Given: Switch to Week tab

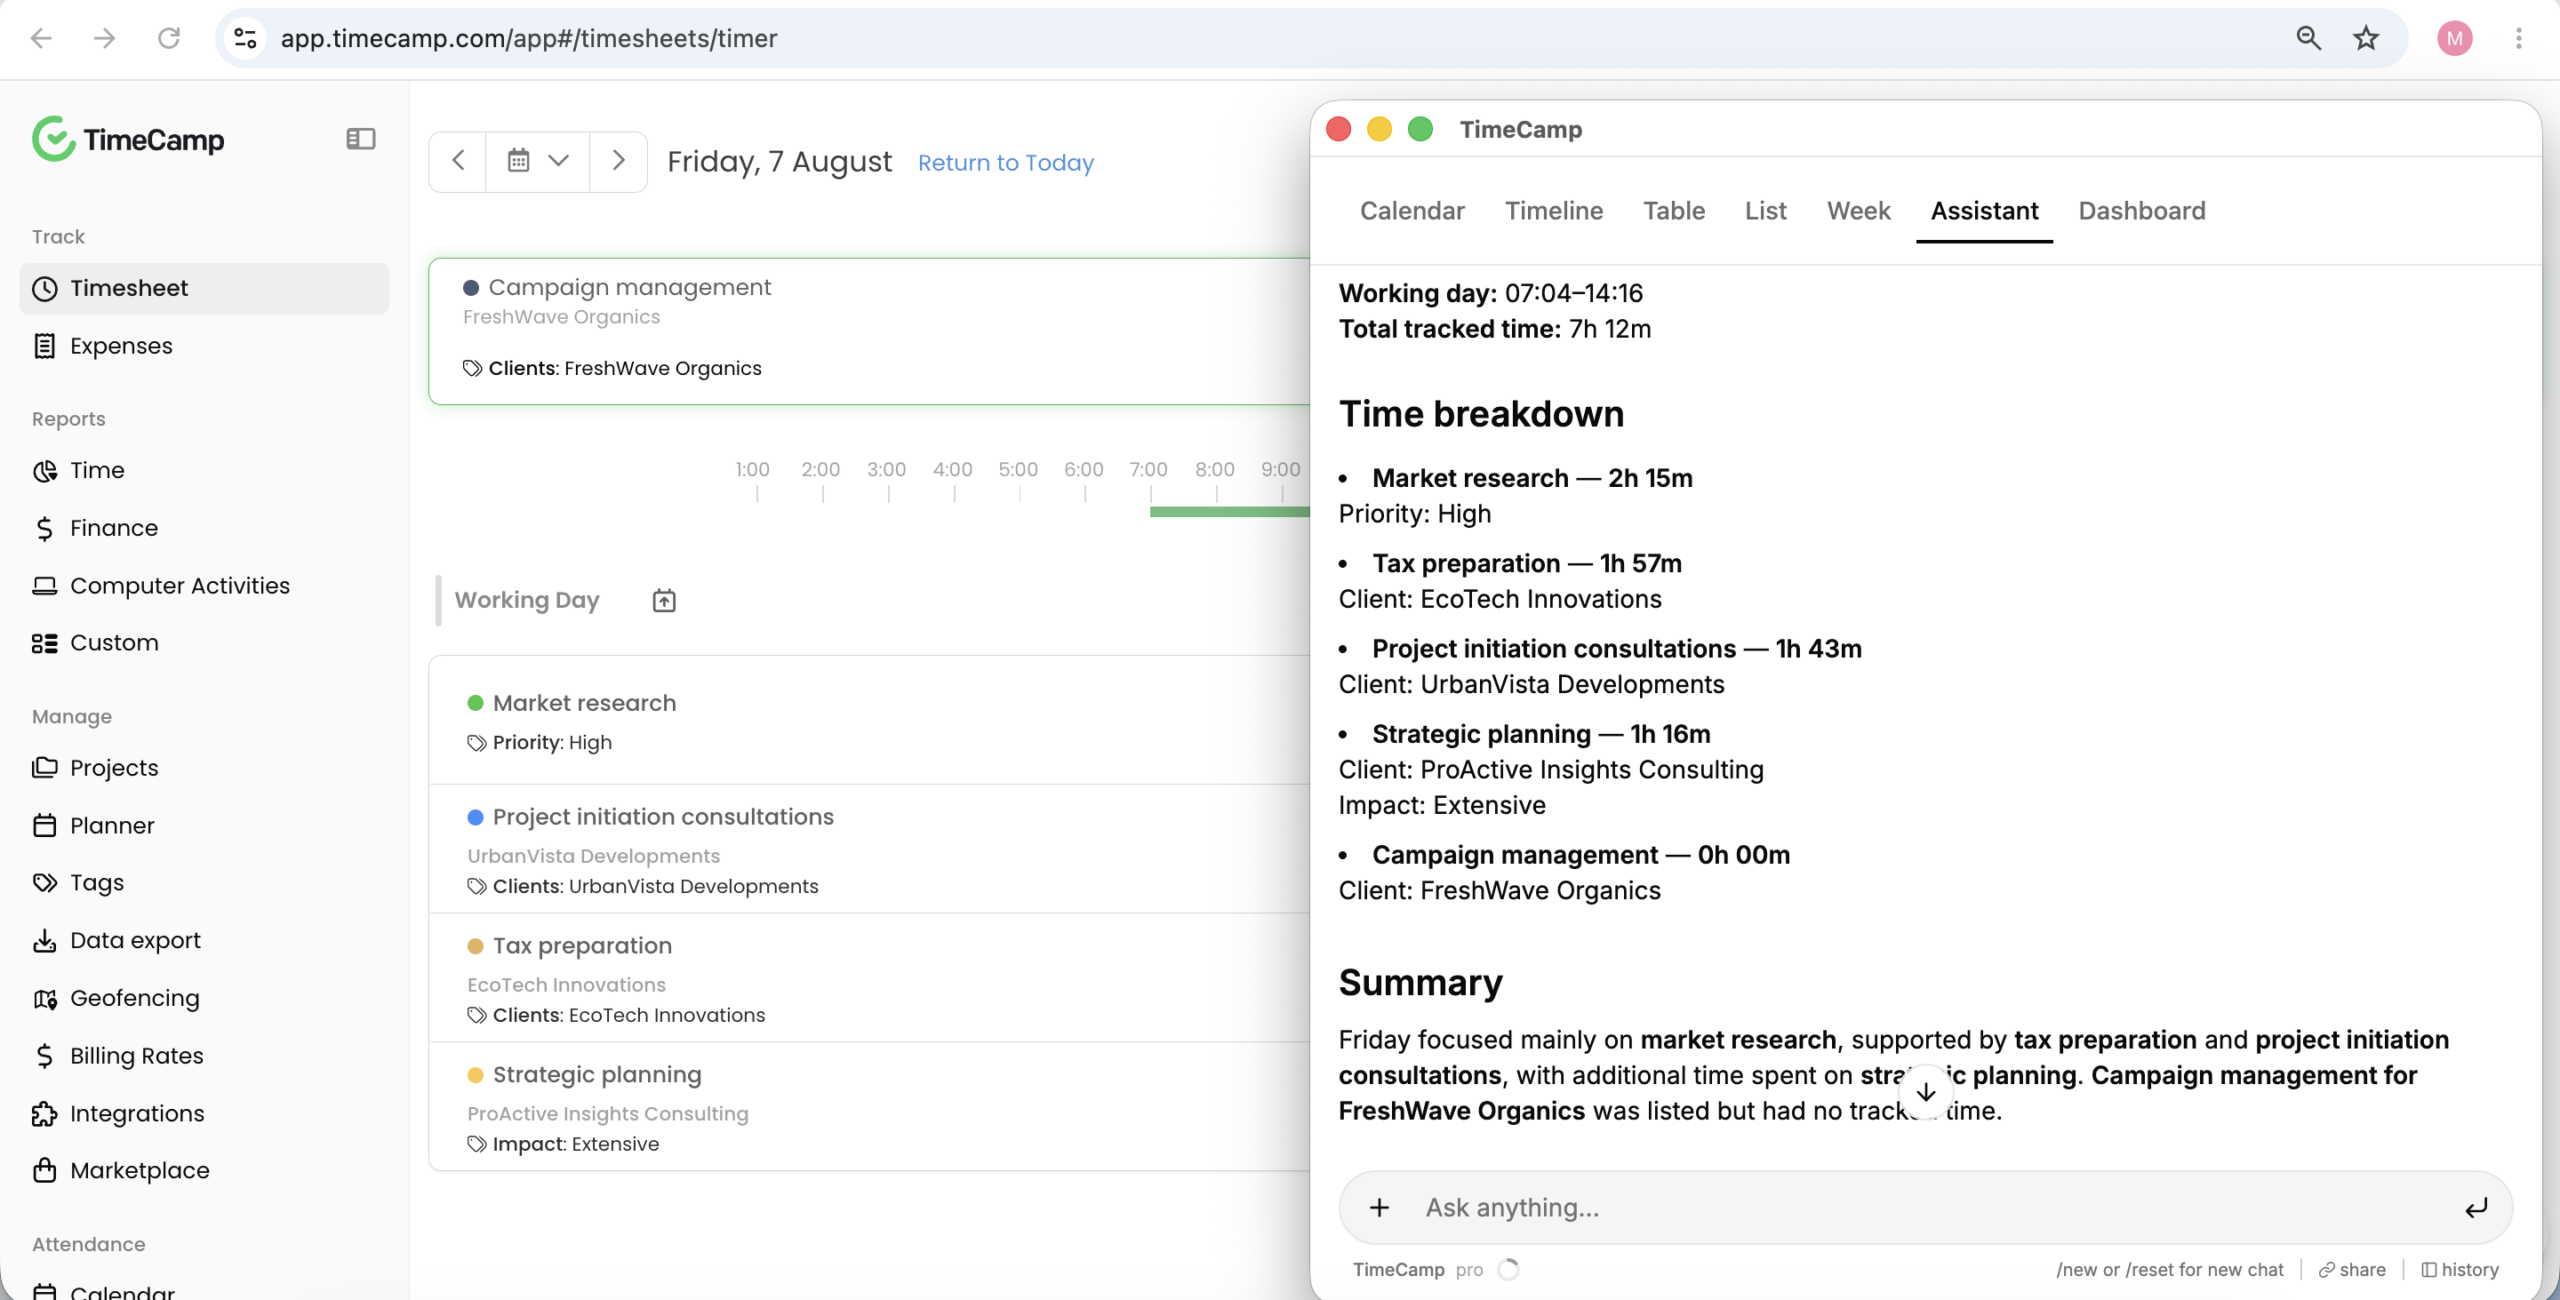Looking at the screenshot, I should pyautogui.click(x=1858, y=211).
